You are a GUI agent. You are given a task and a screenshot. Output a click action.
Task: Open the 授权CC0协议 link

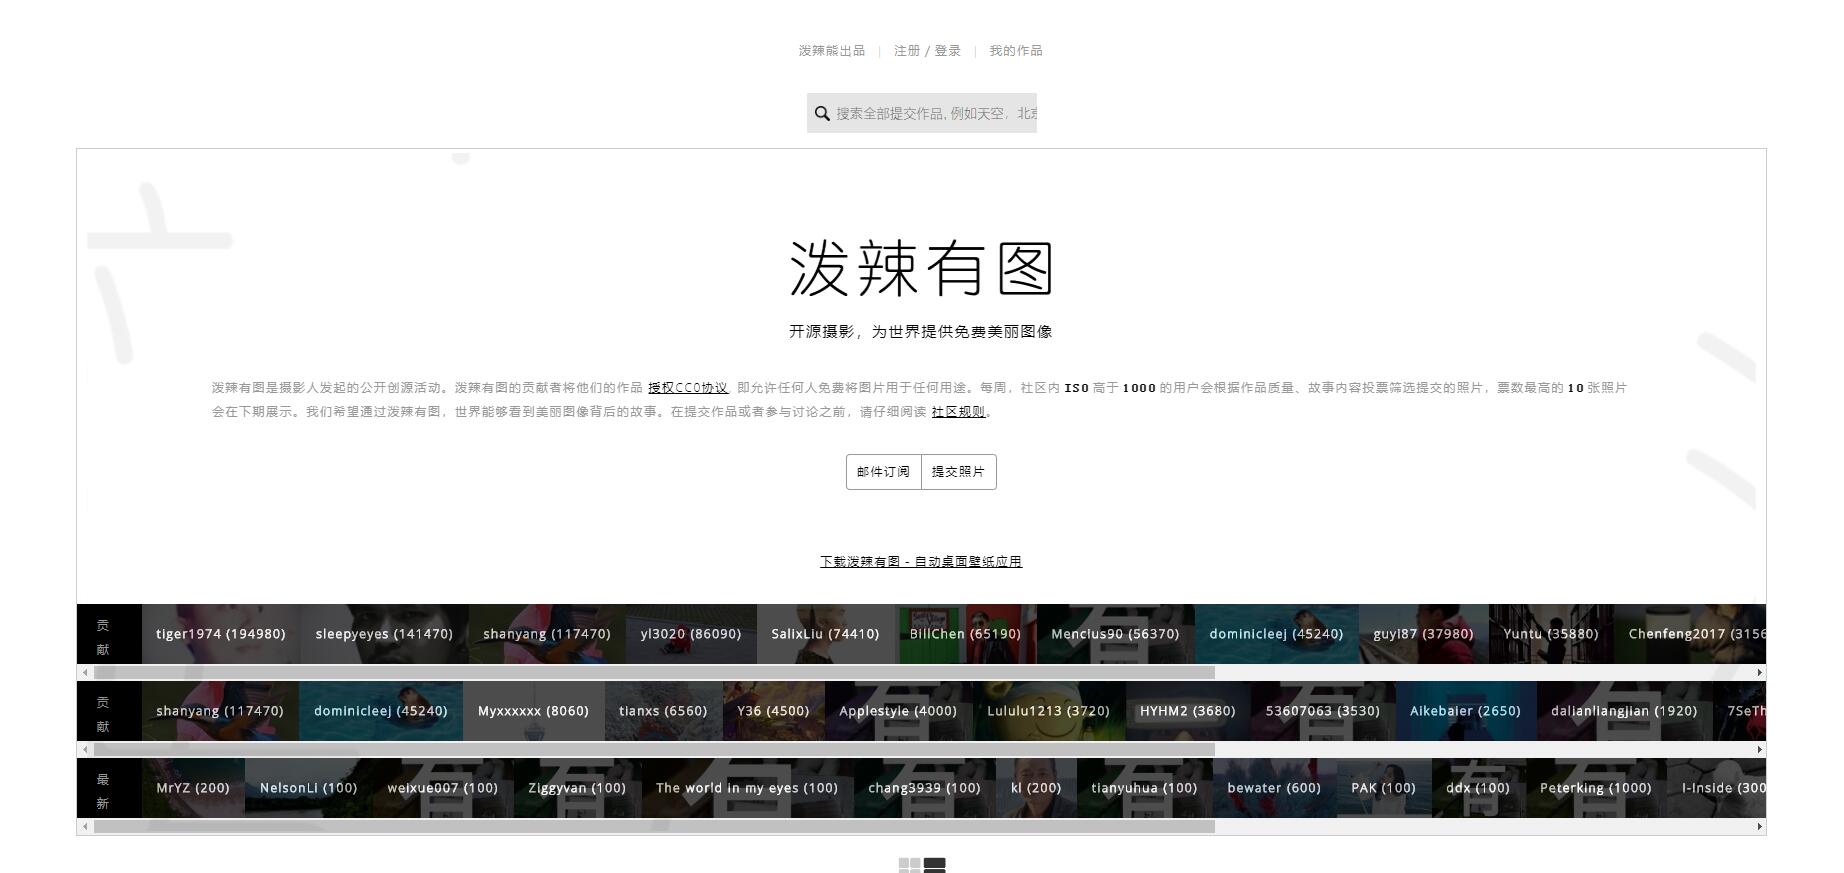(688, 388)
